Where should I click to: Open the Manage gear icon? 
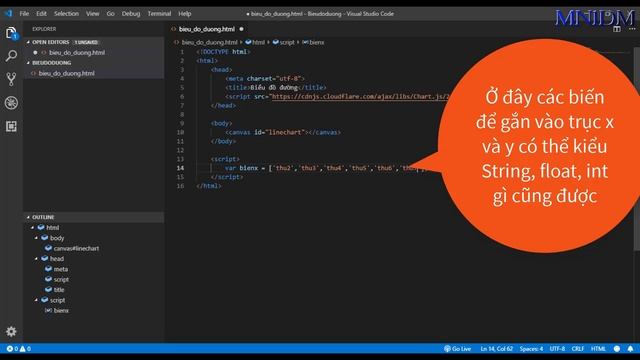(x=11, y=331)
